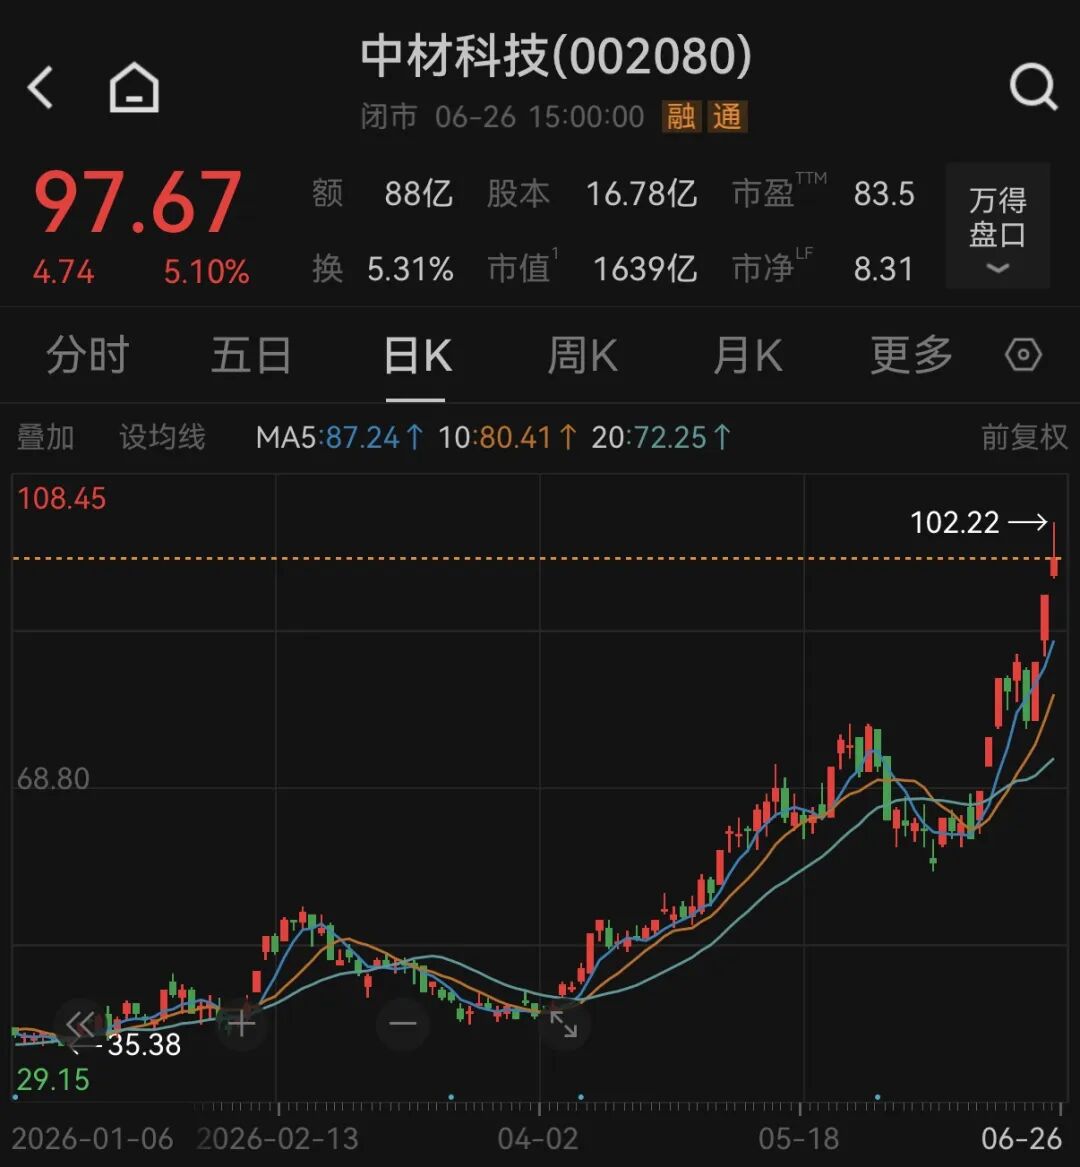Tap MA20 value 72.25

pos(669,438)
